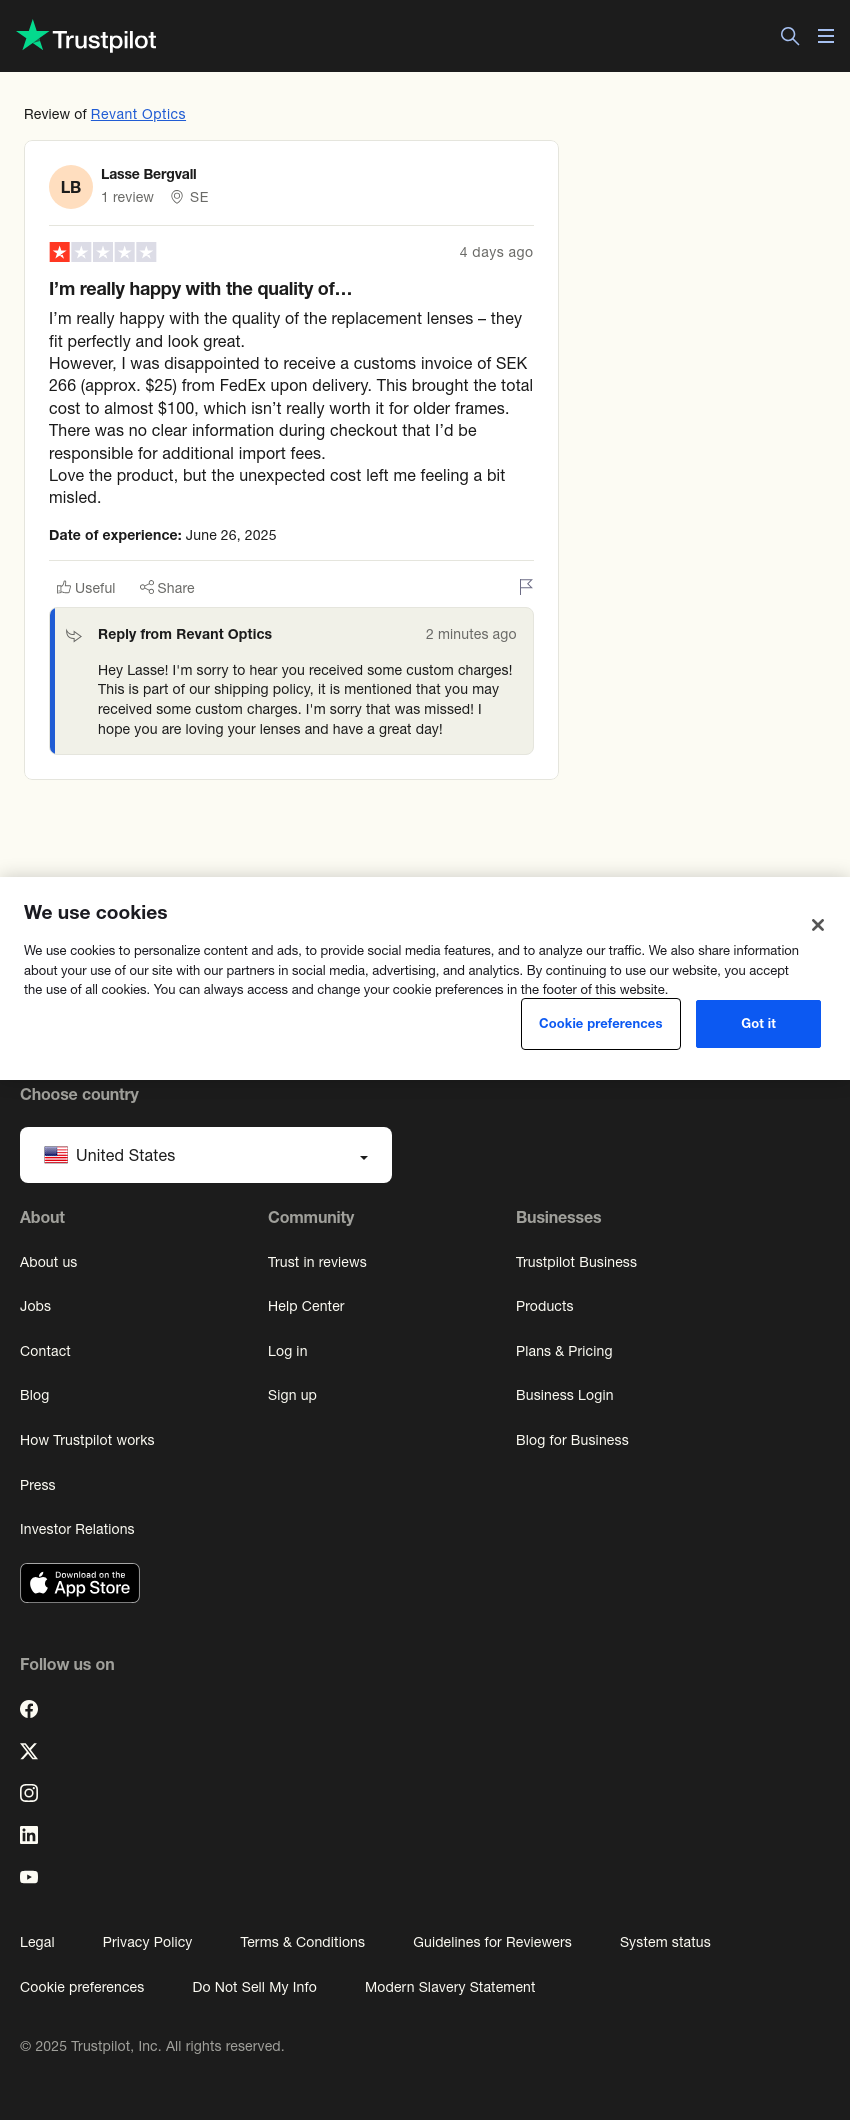Open Trustpilot Business link

576,1262
